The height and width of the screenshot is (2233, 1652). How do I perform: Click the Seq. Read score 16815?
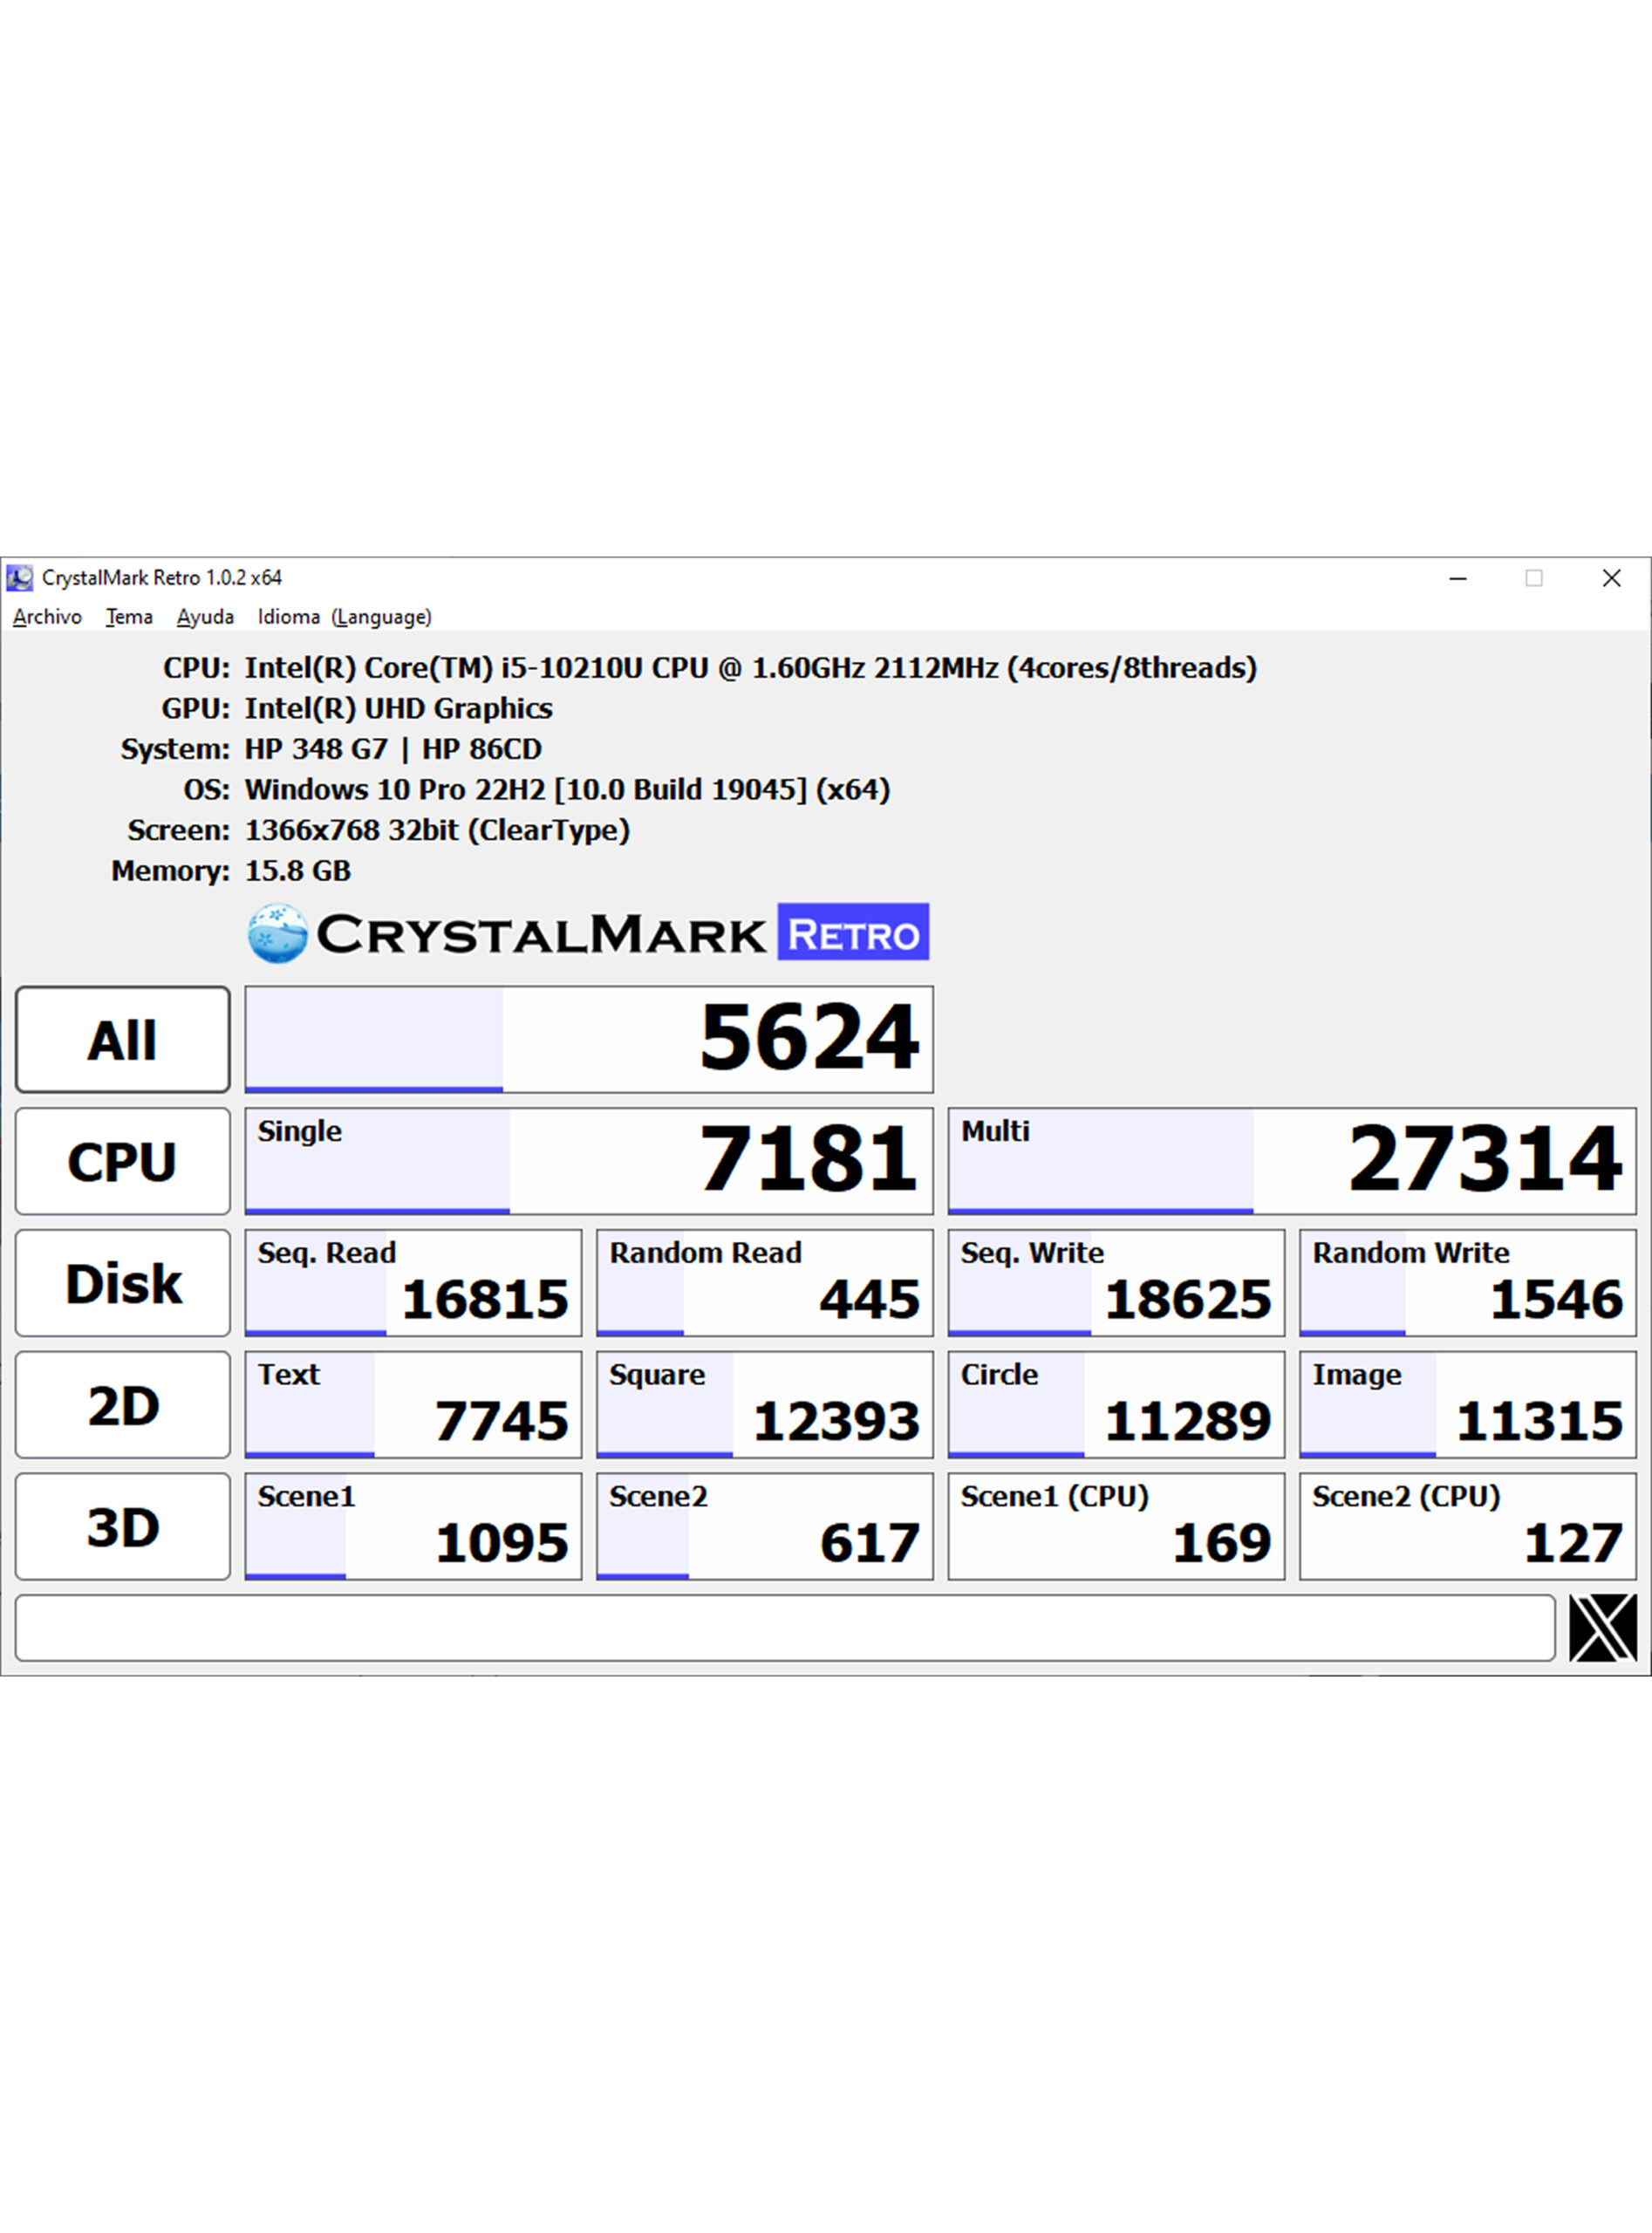[413, 1283]
